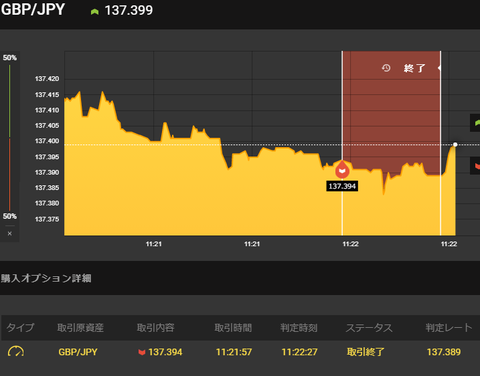Click GBP/JPY in the trade row

tap(78, 352)
